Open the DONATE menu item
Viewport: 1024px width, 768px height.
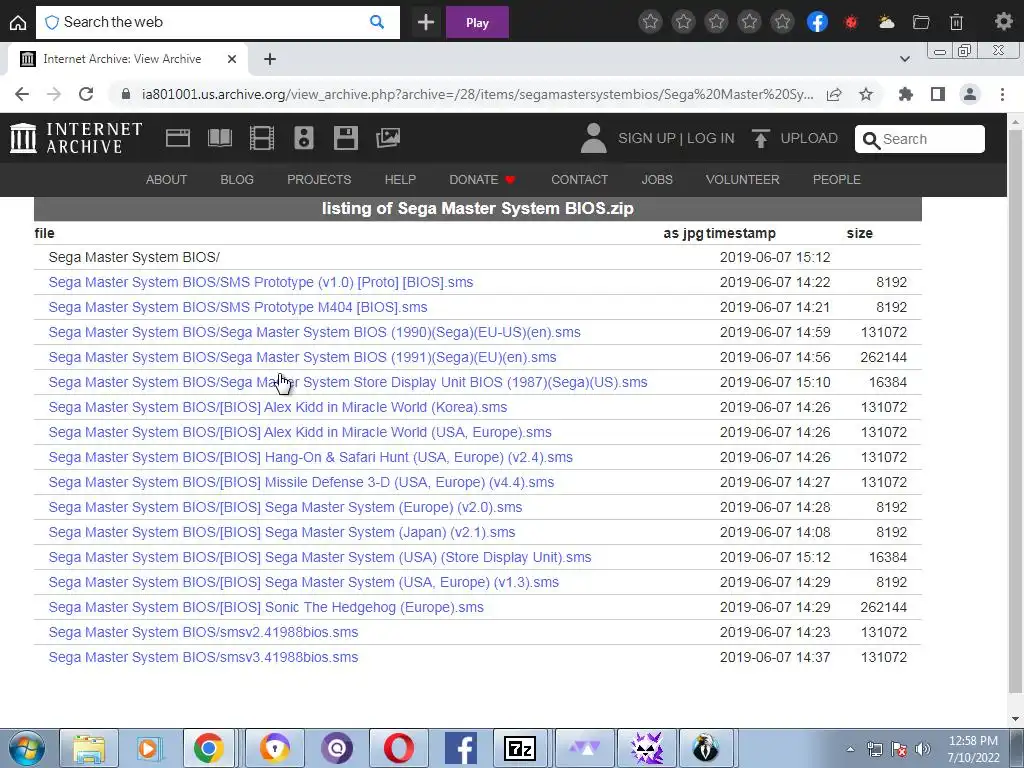coord(482,180)
